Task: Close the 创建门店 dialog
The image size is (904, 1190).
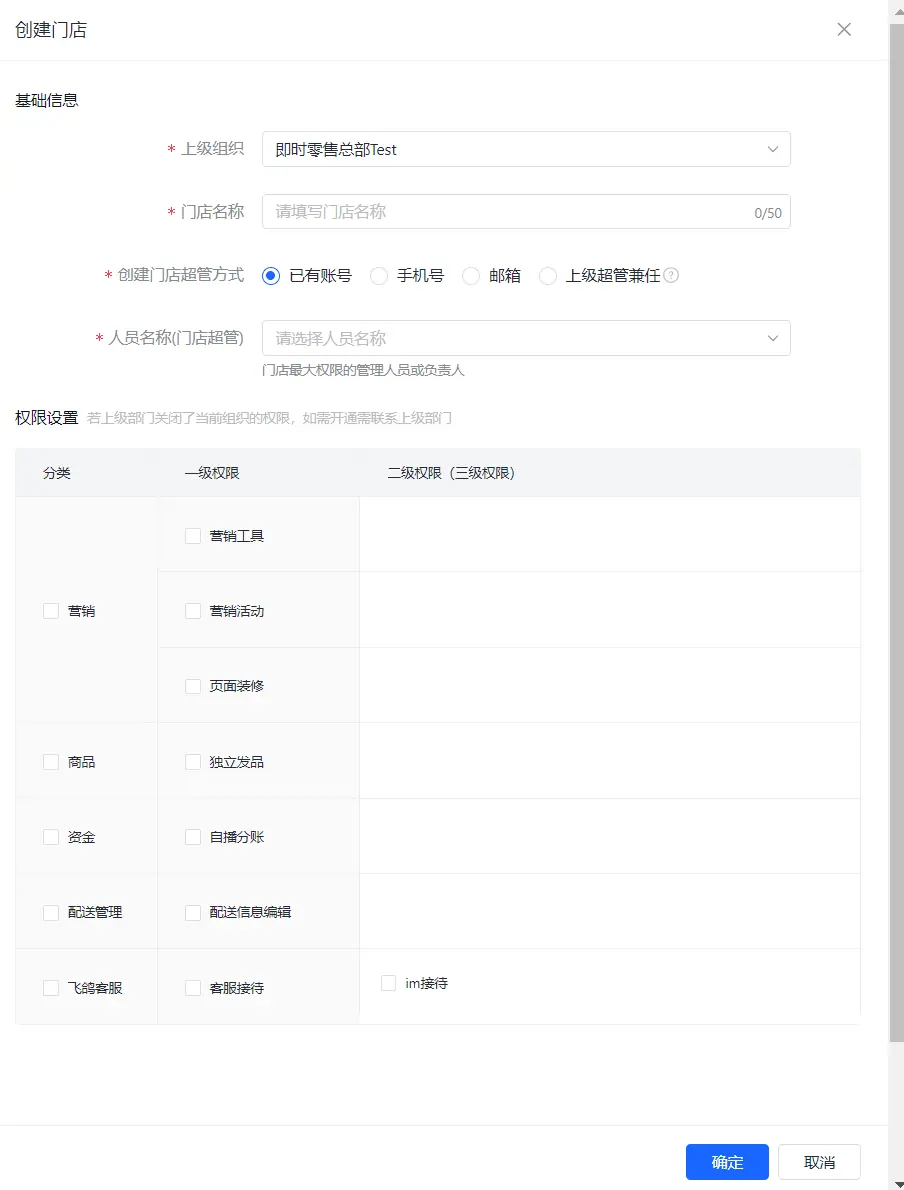Action: click(x=844, y=30)
